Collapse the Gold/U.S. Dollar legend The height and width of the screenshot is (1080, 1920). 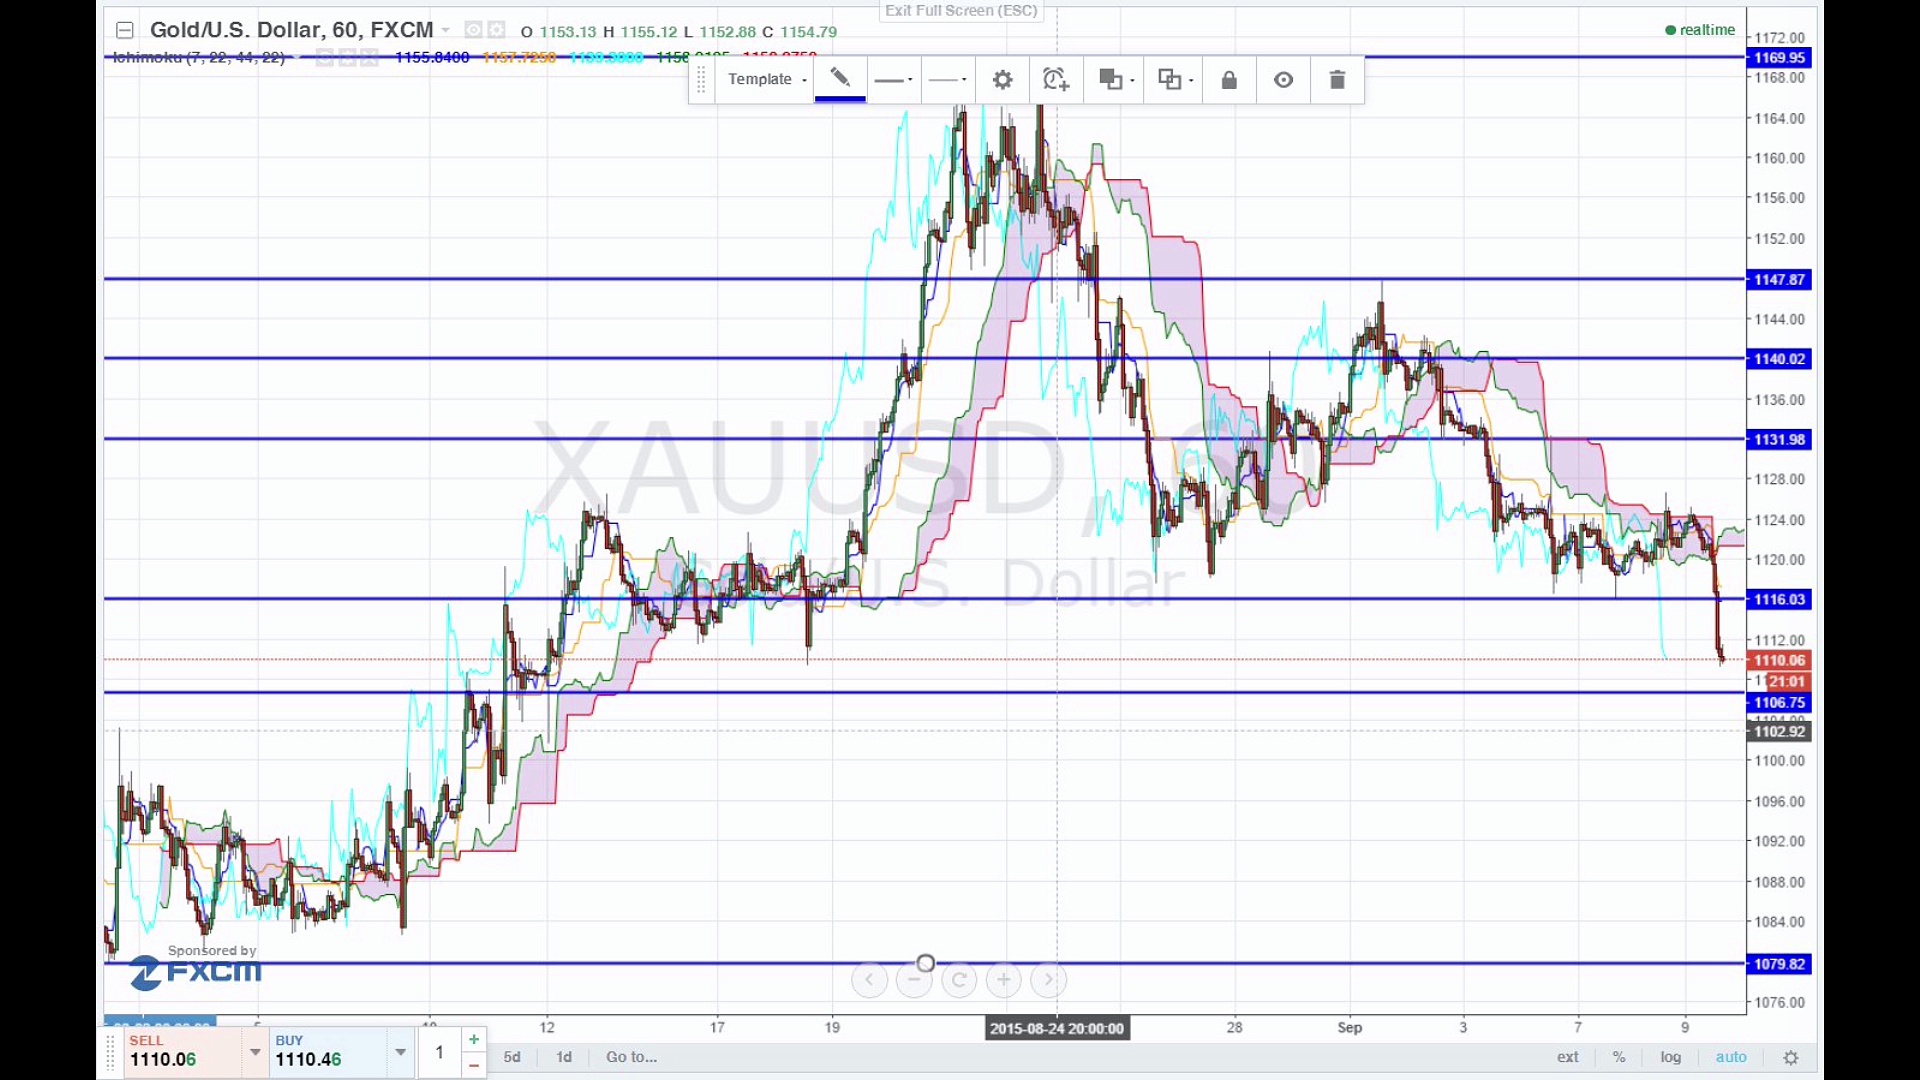125,31
